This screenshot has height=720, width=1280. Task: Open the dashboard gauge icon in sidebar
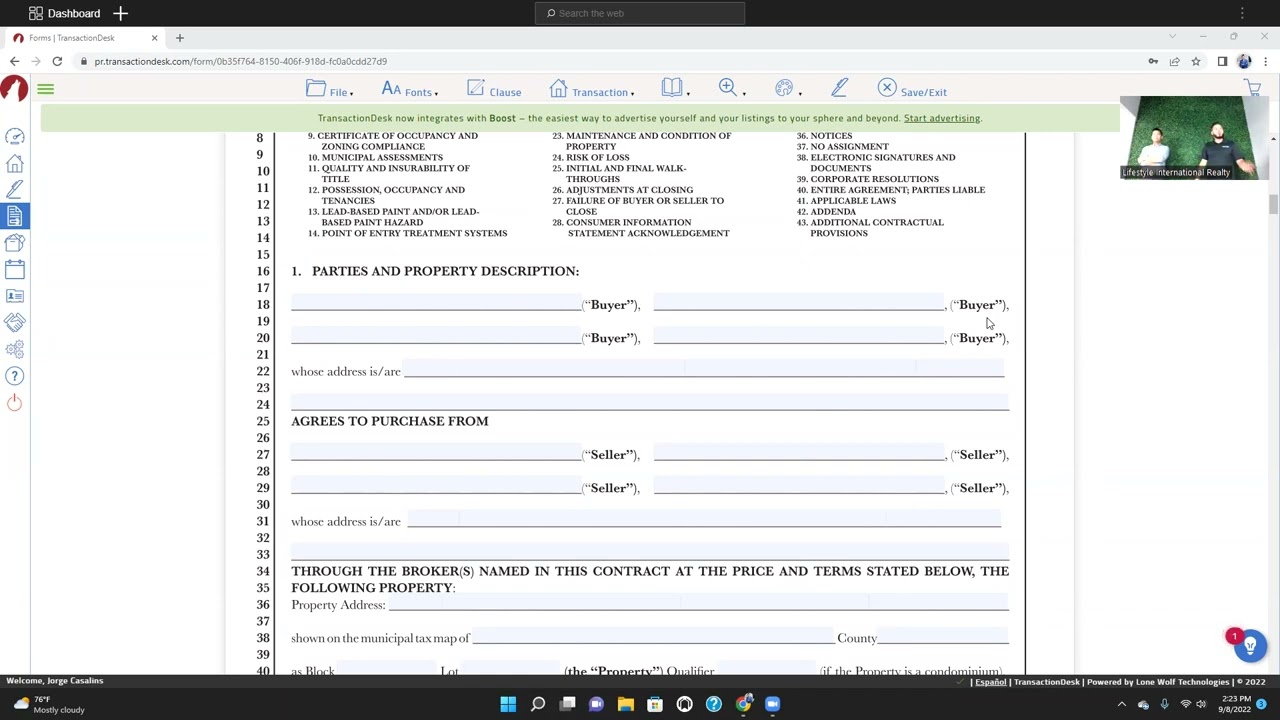(15, 136)
